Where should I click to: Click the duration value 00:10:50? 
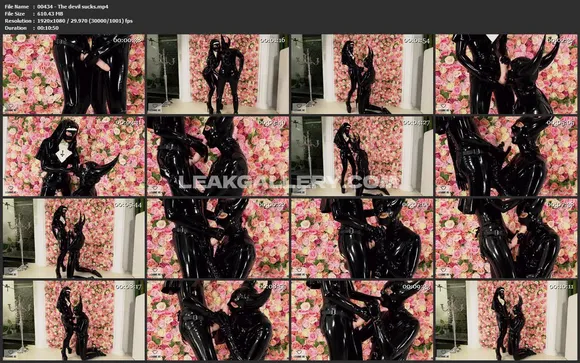click(x=48, y=28)
